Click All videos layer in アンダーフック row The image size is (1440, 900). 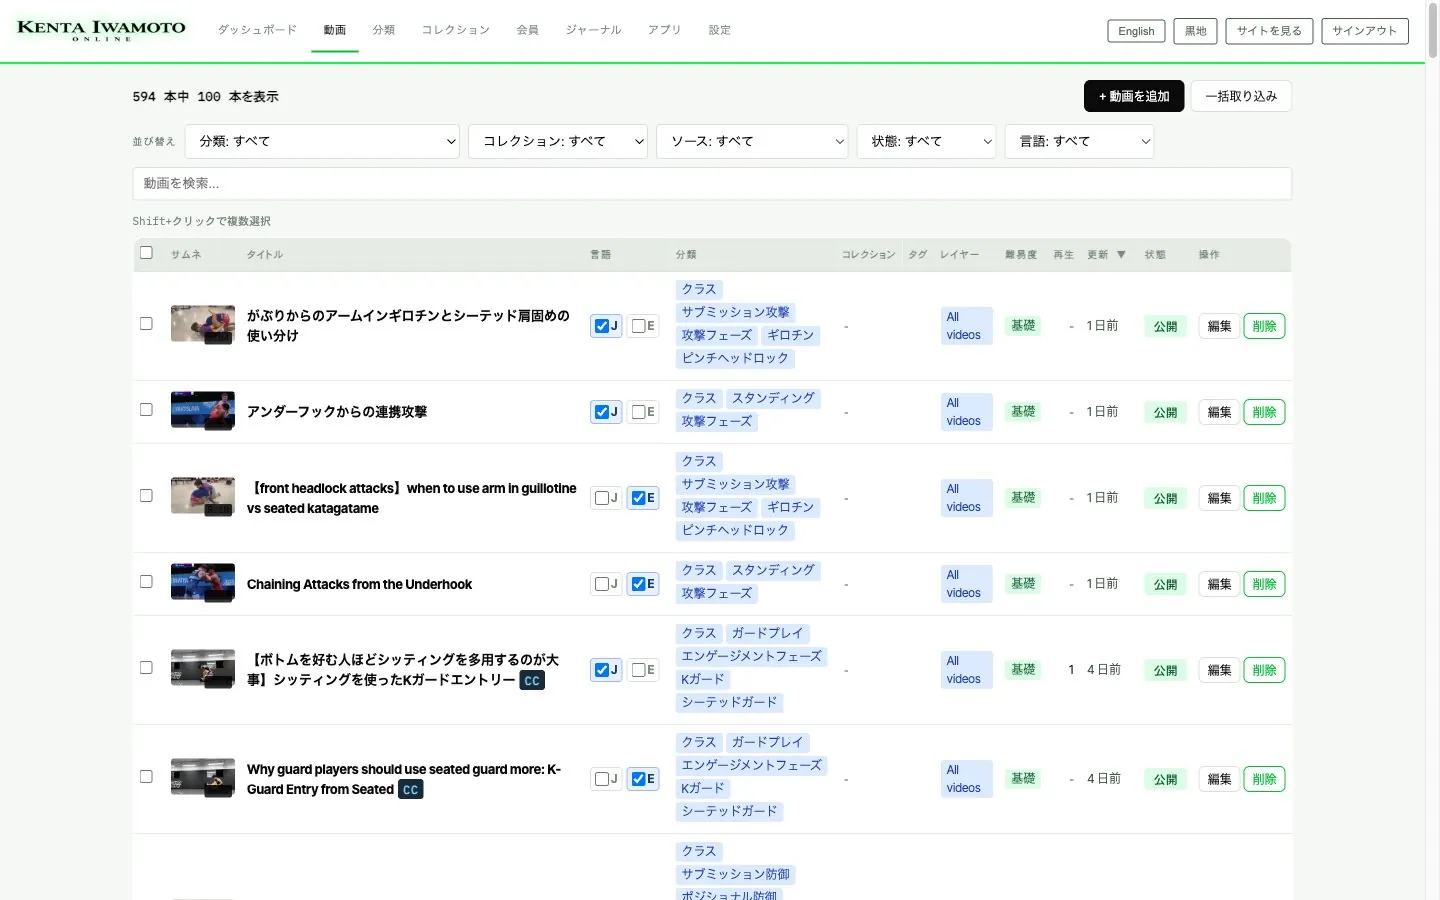coord(966,412)
